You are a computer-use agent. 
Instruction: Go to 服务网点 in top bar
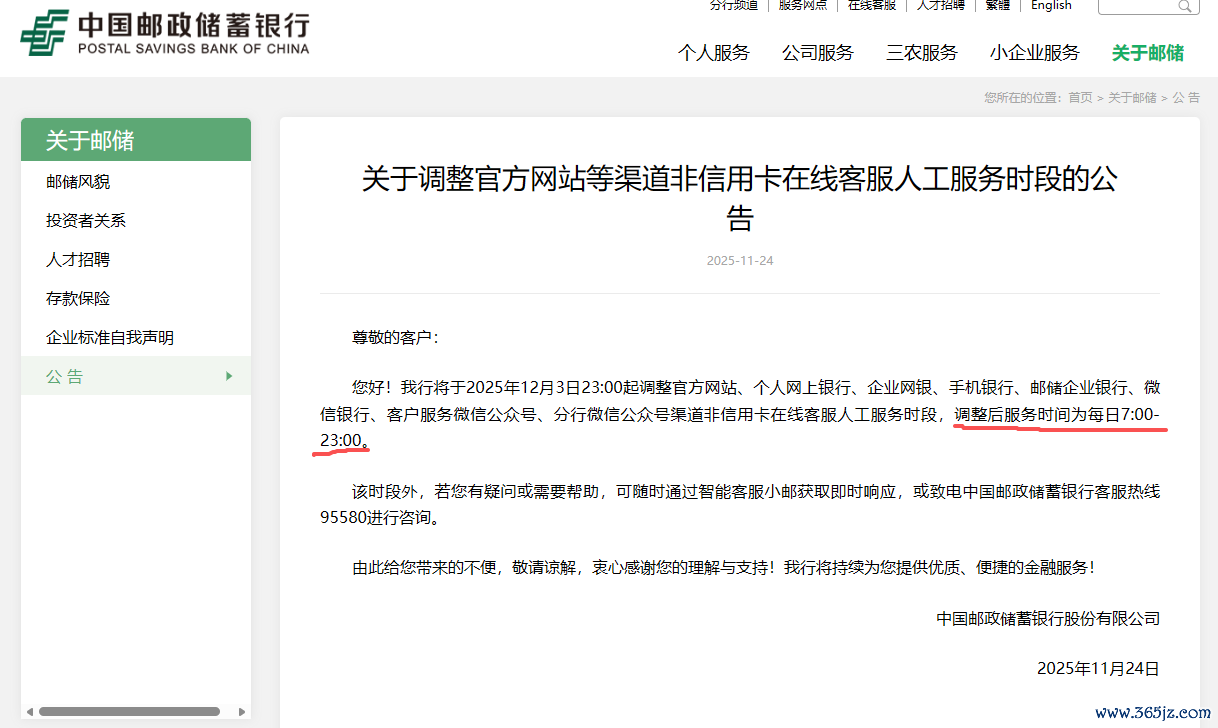pyautogui.click(x=802, y=5)
